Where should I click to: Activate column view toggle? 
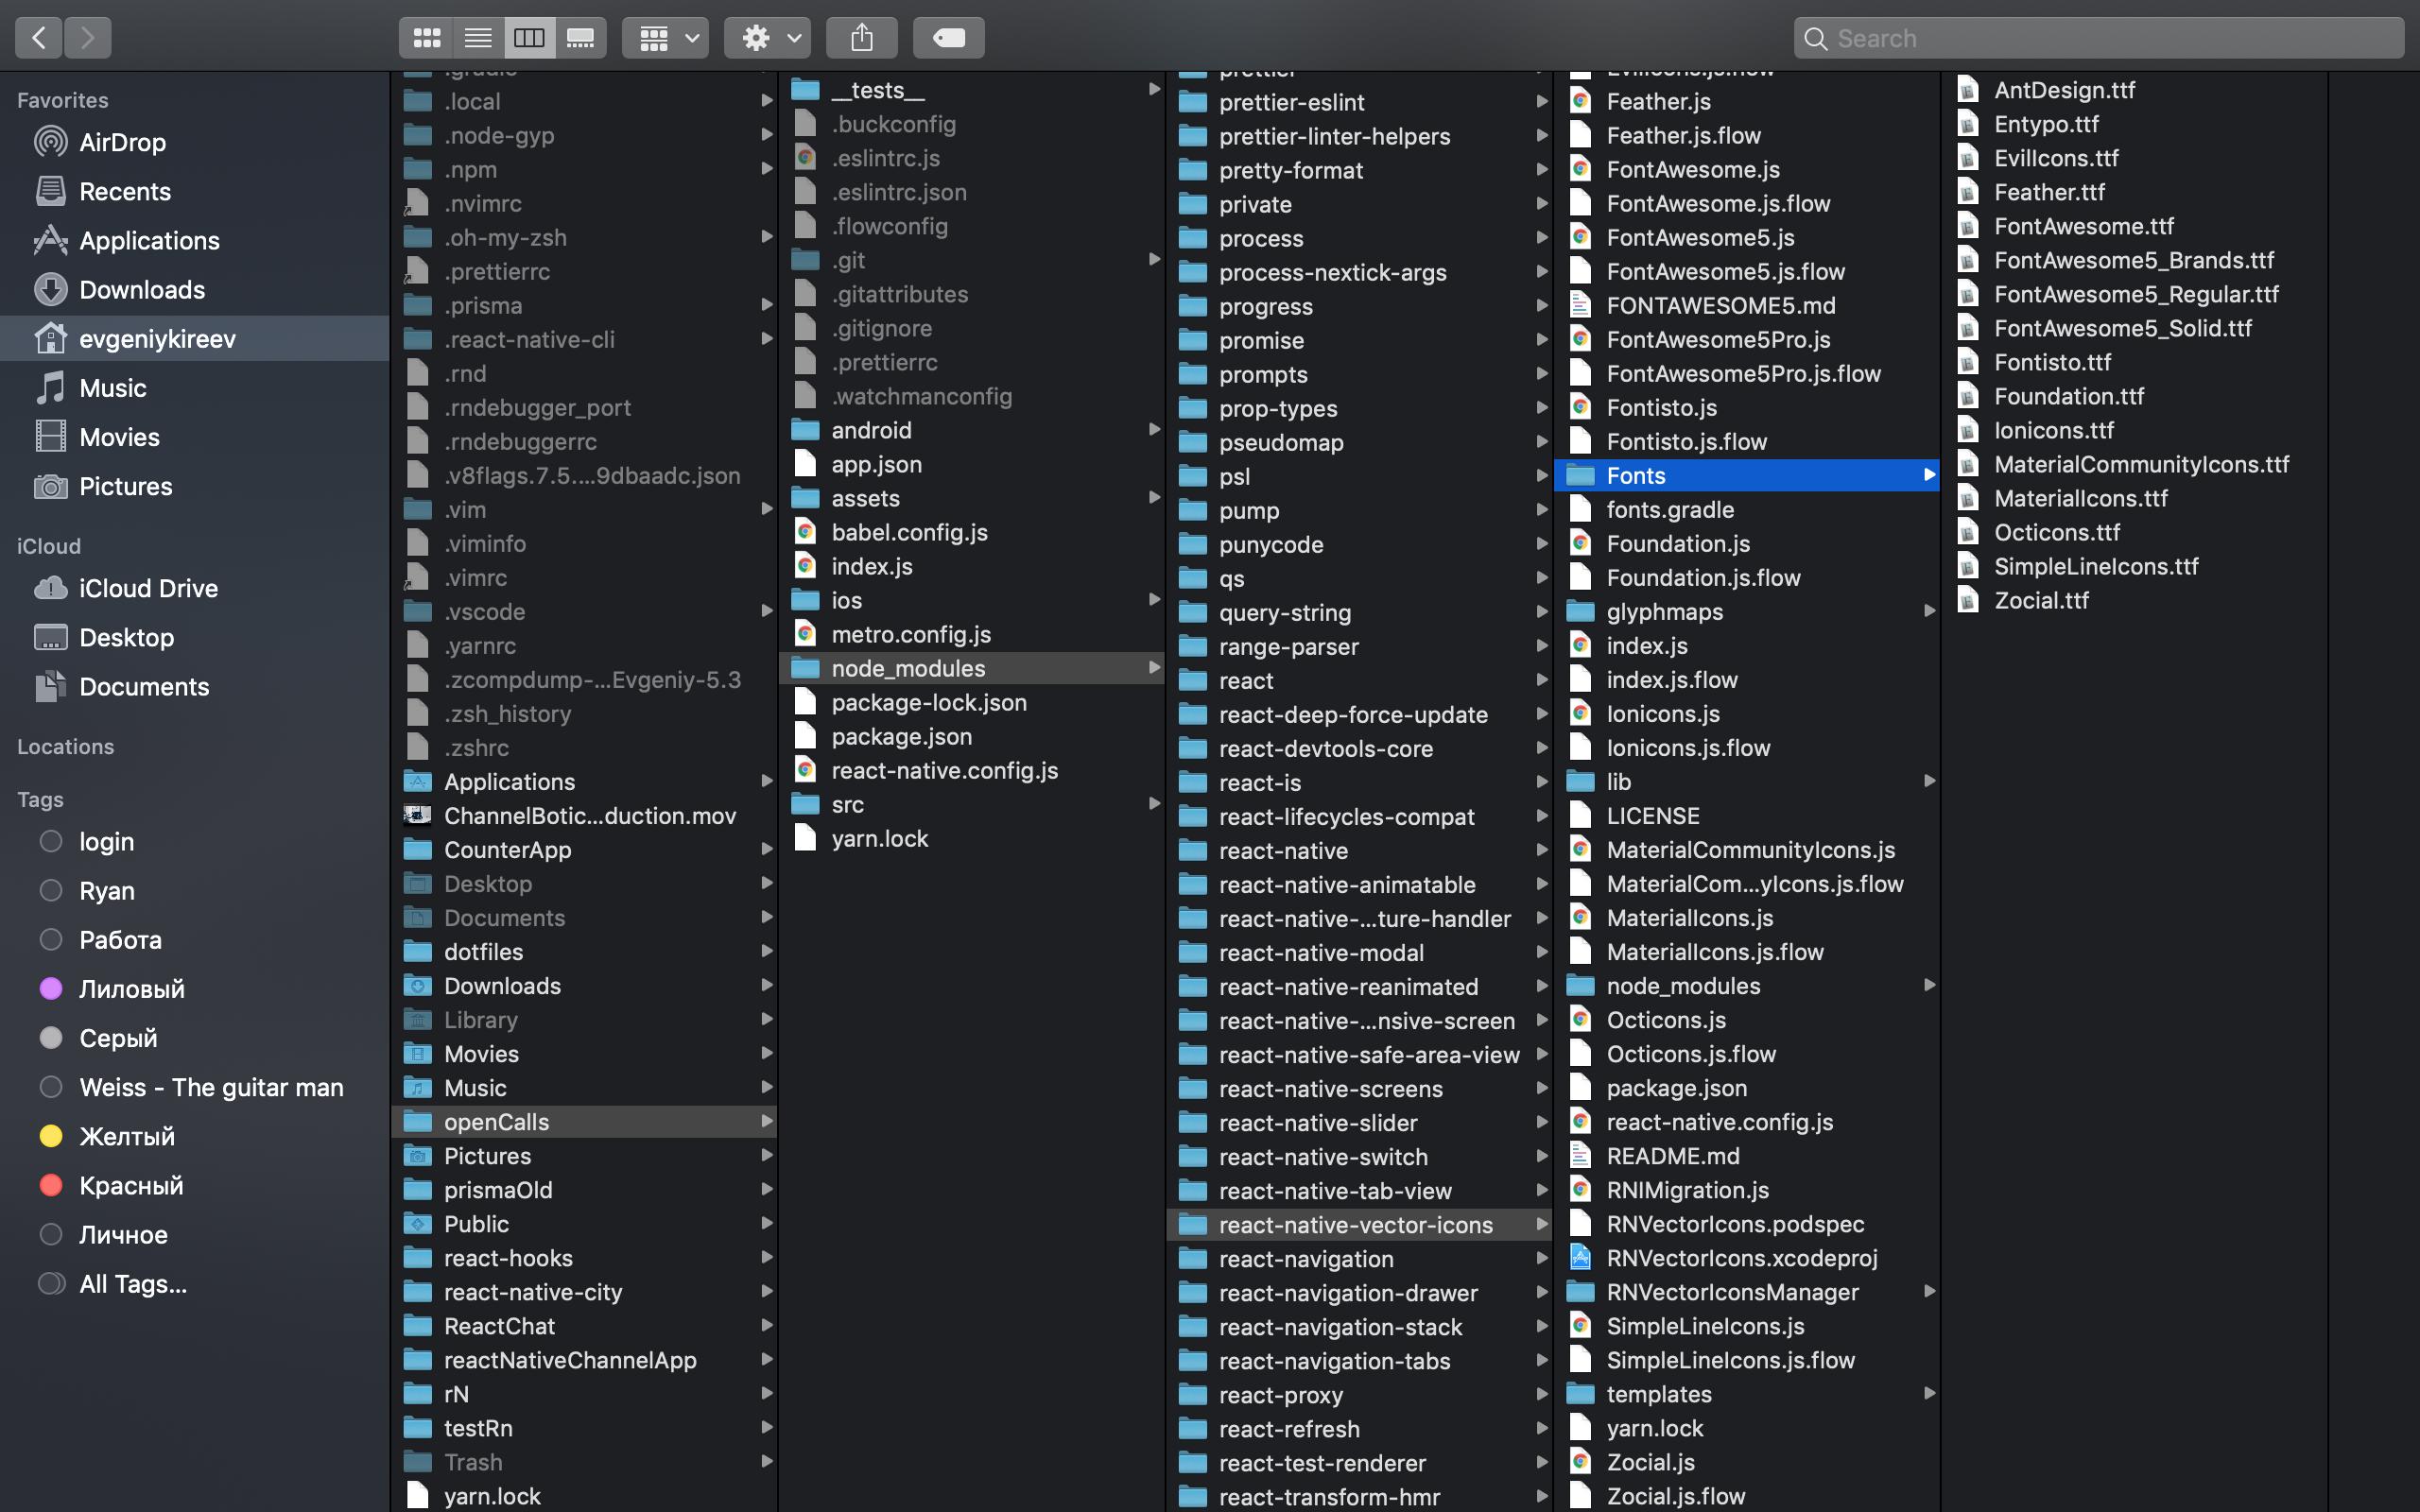click(x=529, y=38)
